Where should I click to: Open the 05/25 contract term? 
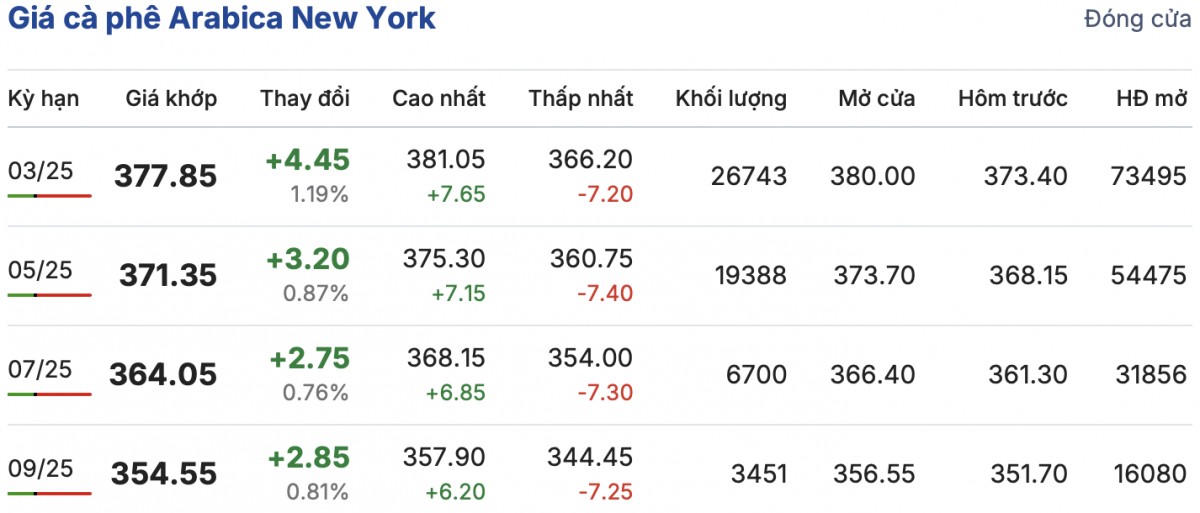point(41,270)
